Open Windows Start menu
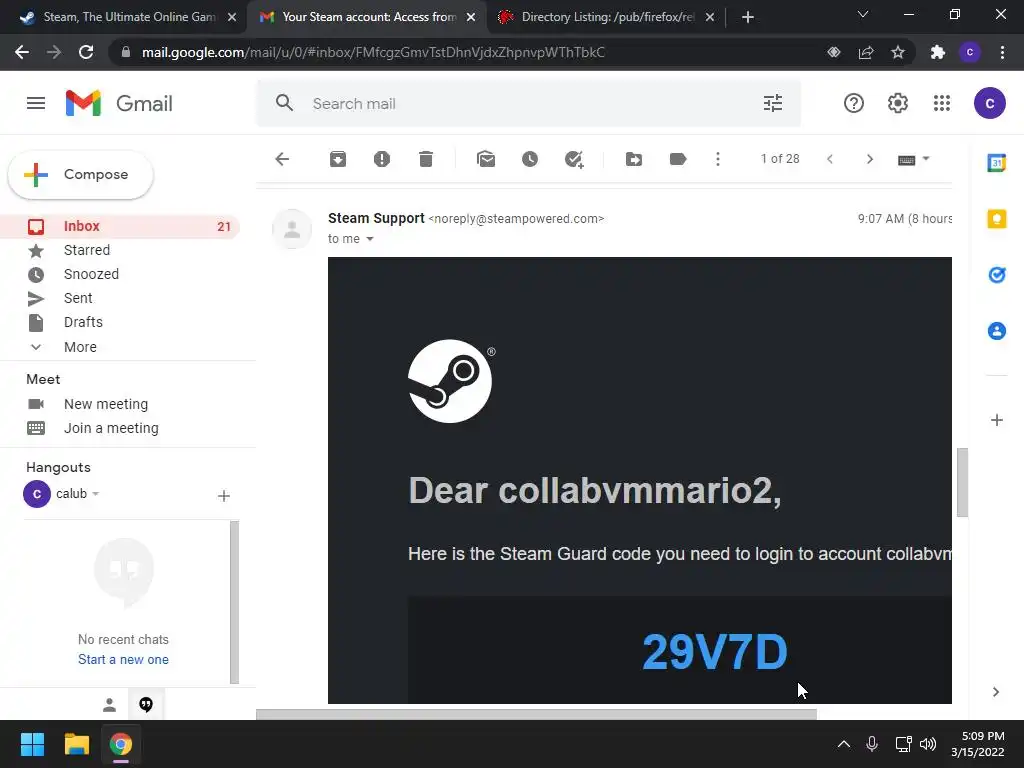 point(32,744)
